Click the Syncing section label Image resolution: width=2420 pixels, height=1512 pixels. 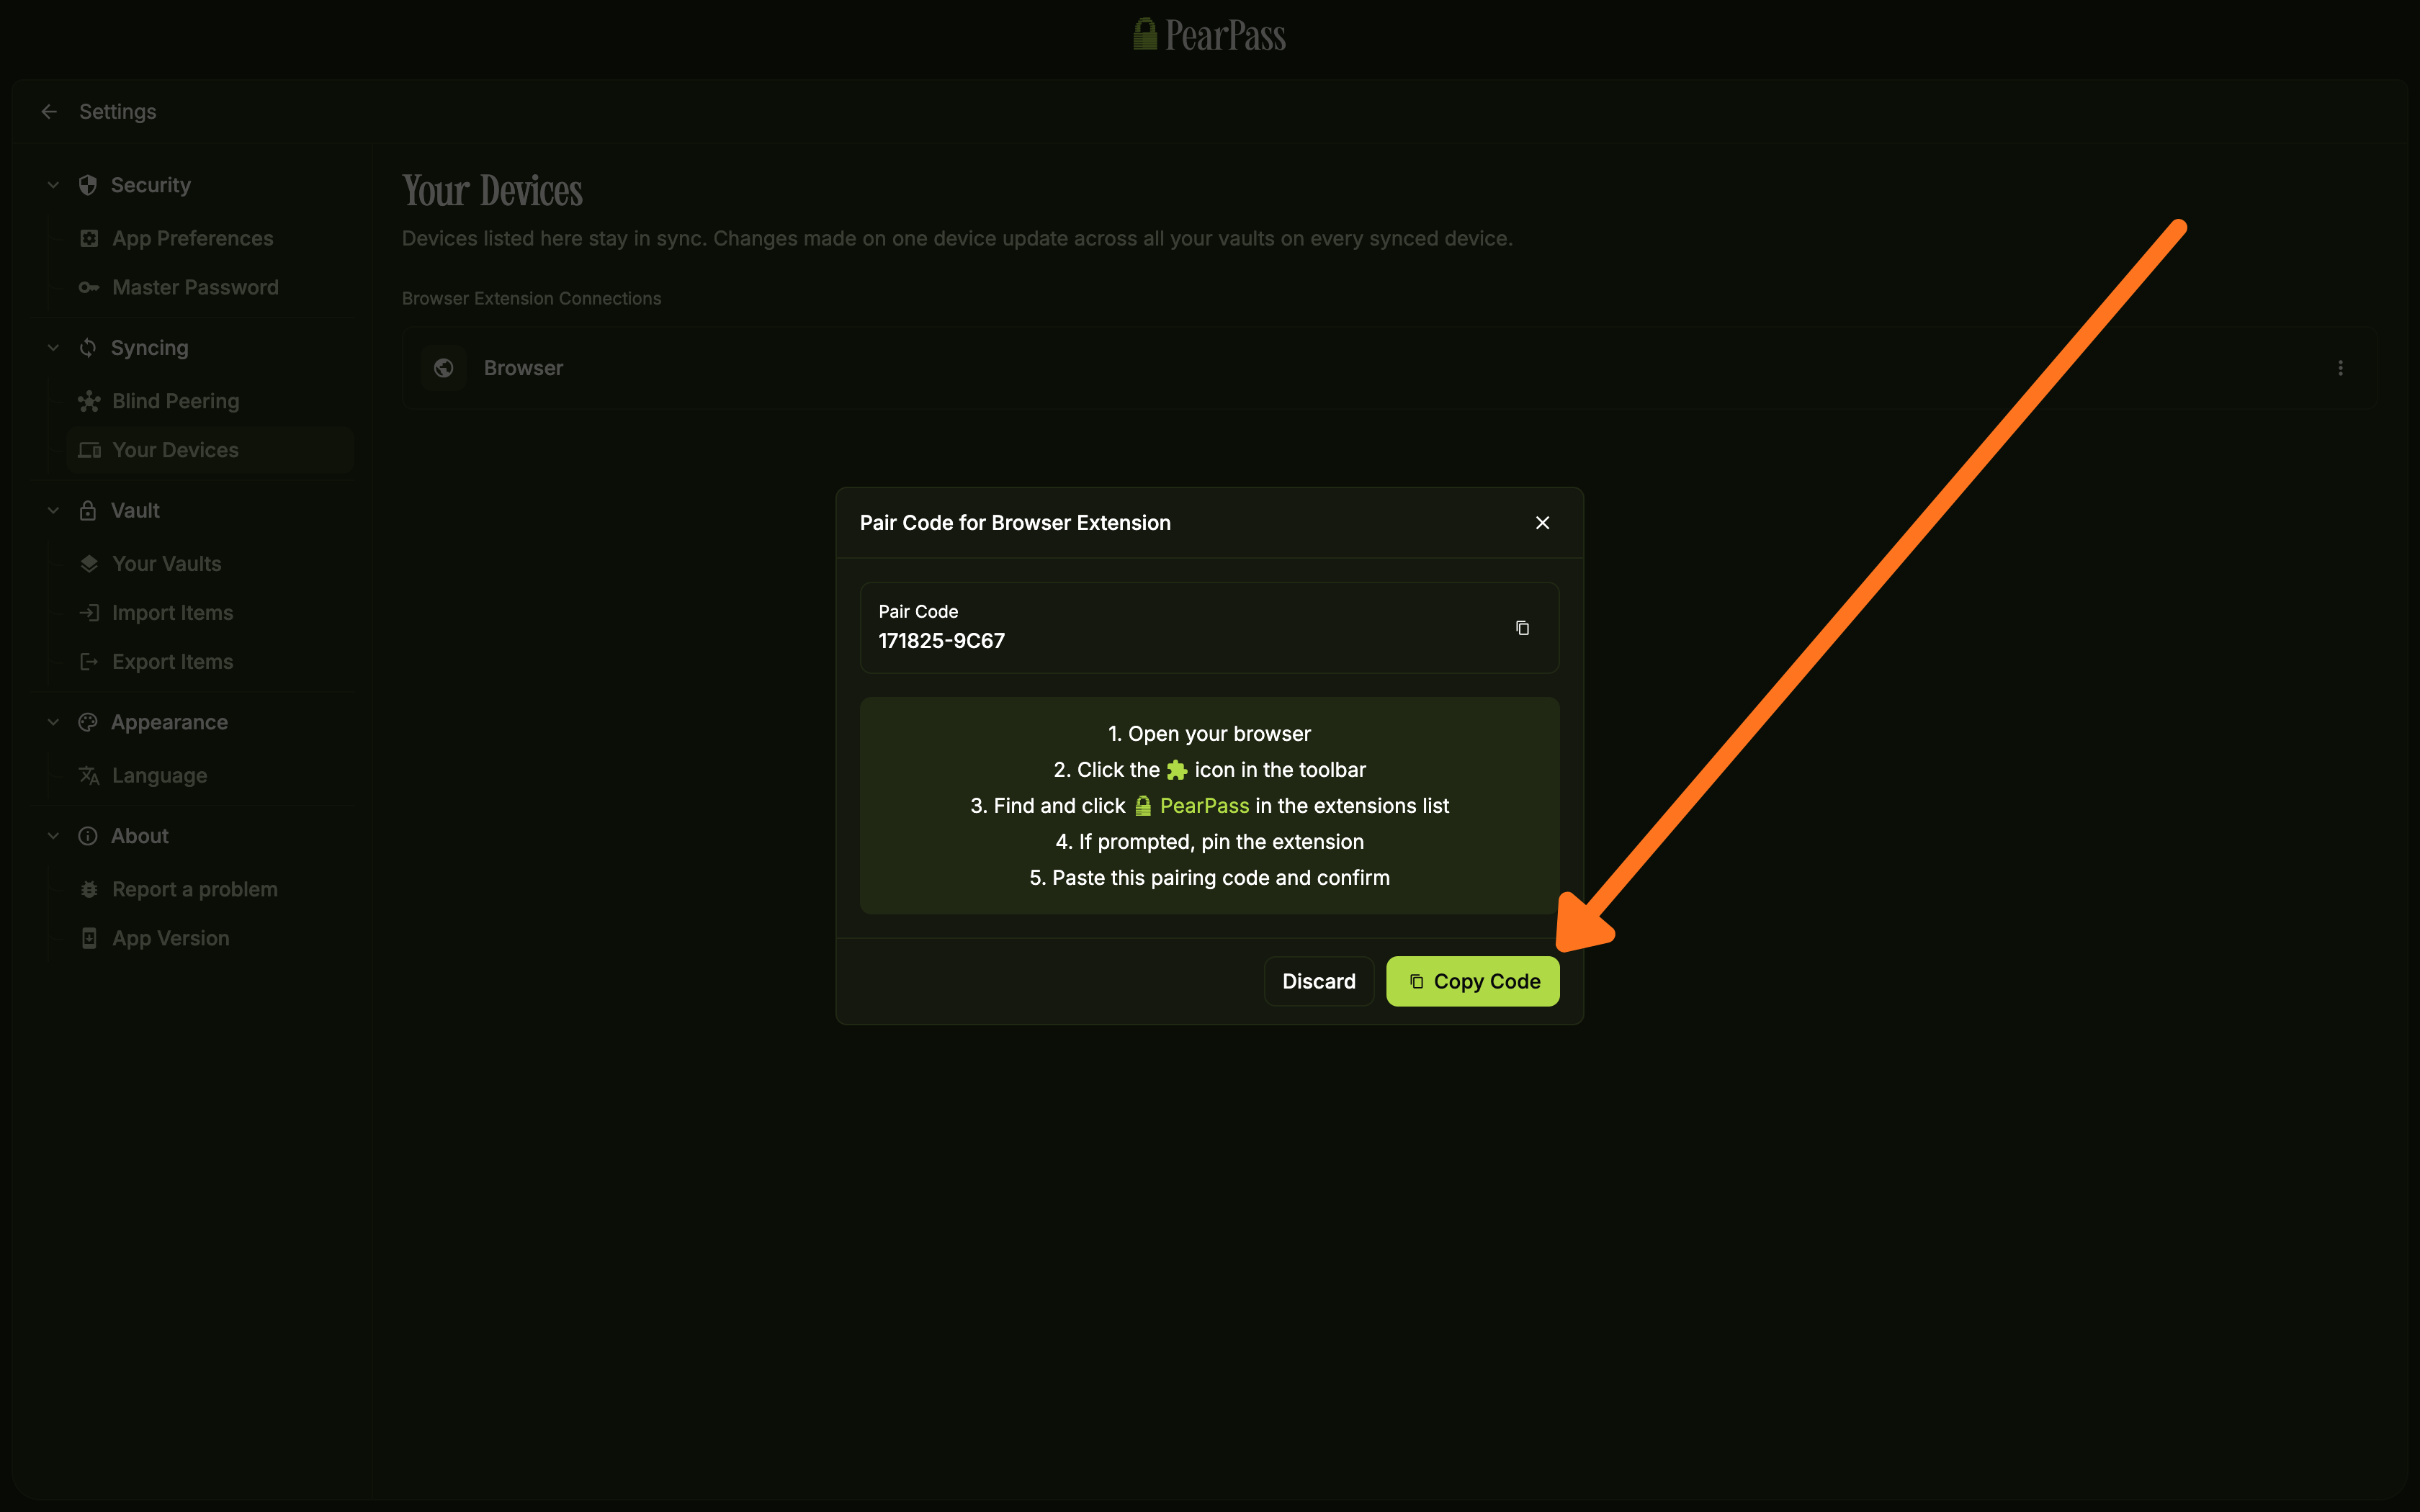click(x=150, y=348)
